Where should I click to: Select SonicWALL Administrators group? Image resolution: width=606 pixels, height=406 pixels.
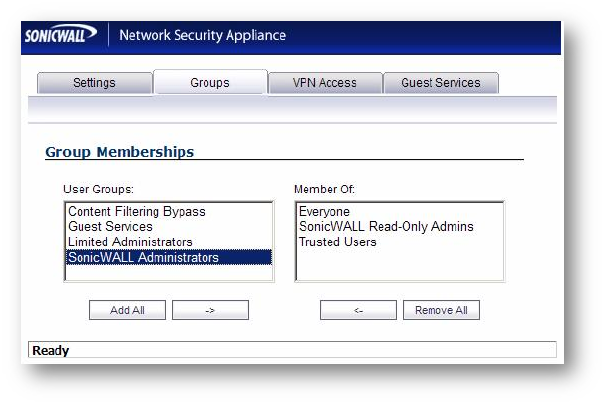[169, 257]
